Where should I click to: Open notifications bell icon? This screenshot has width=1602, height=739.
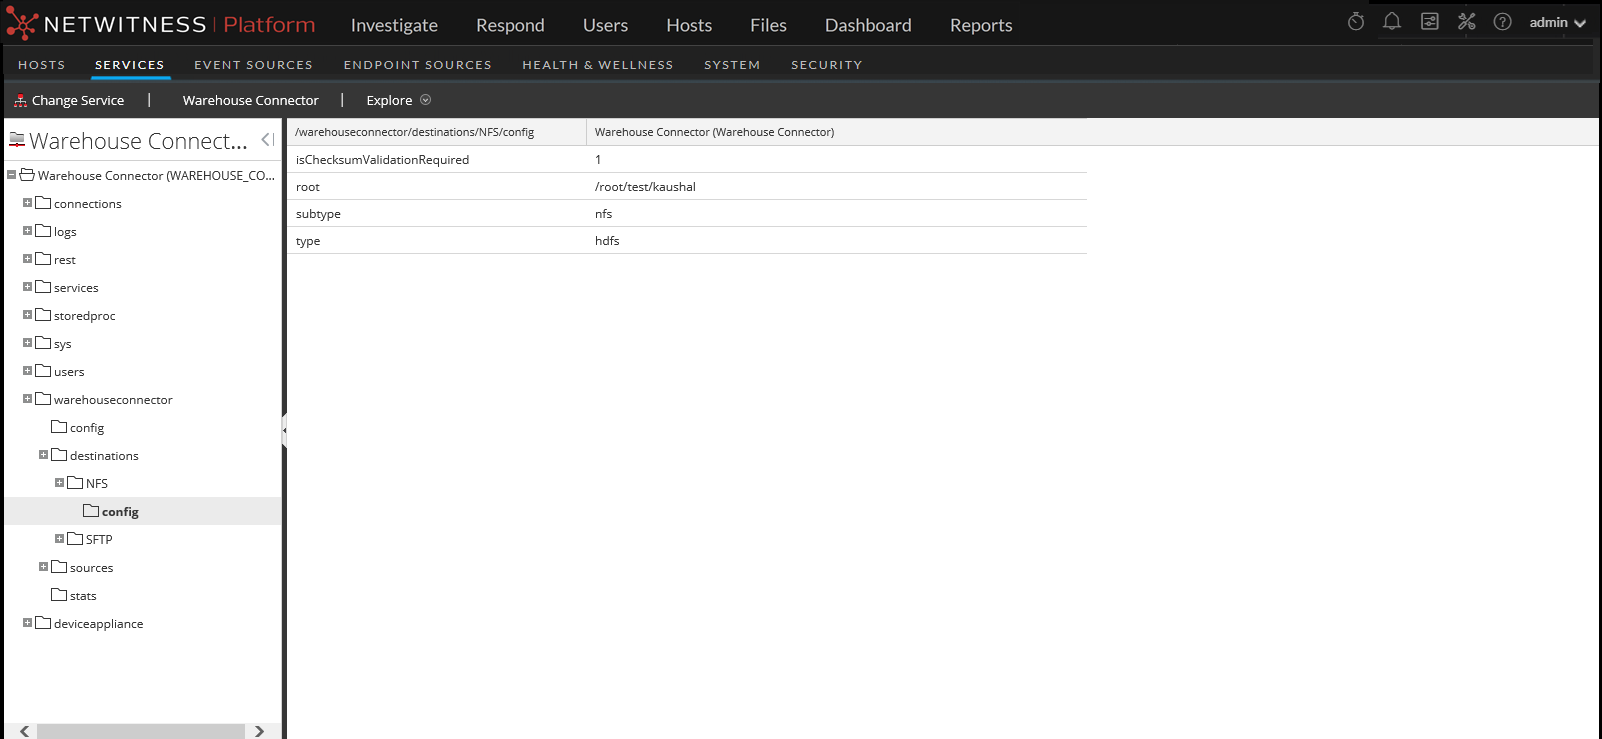(x=1392, y=22)
